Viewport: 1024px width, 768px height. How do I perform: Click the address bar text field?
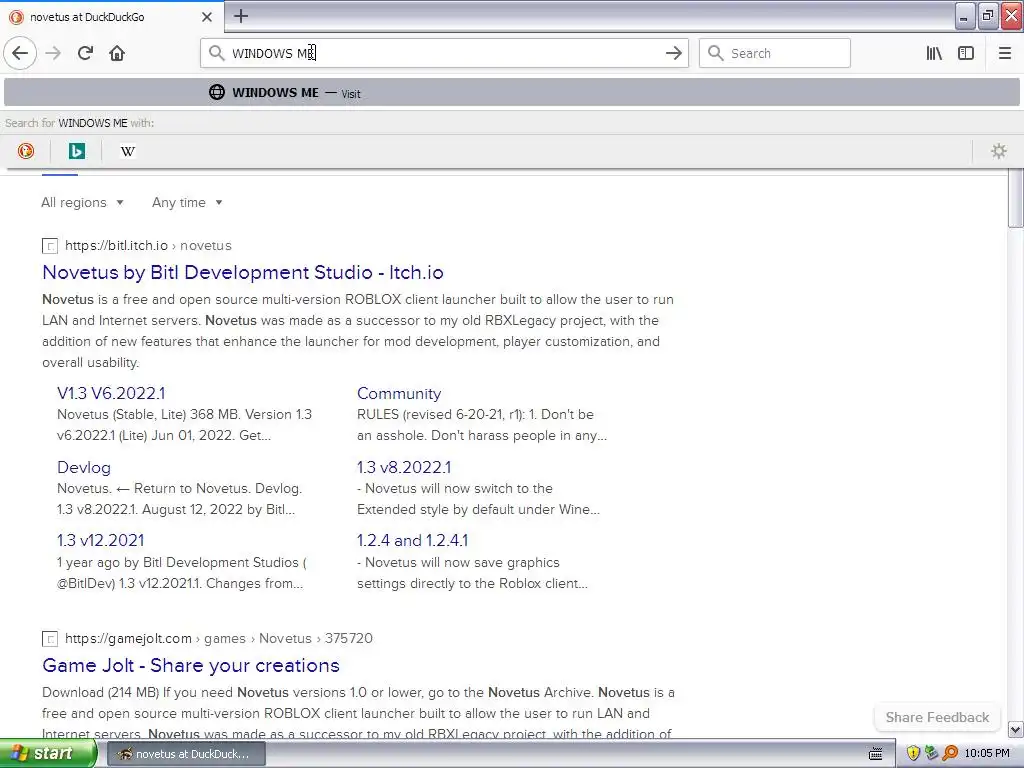[x=444, y=53]
